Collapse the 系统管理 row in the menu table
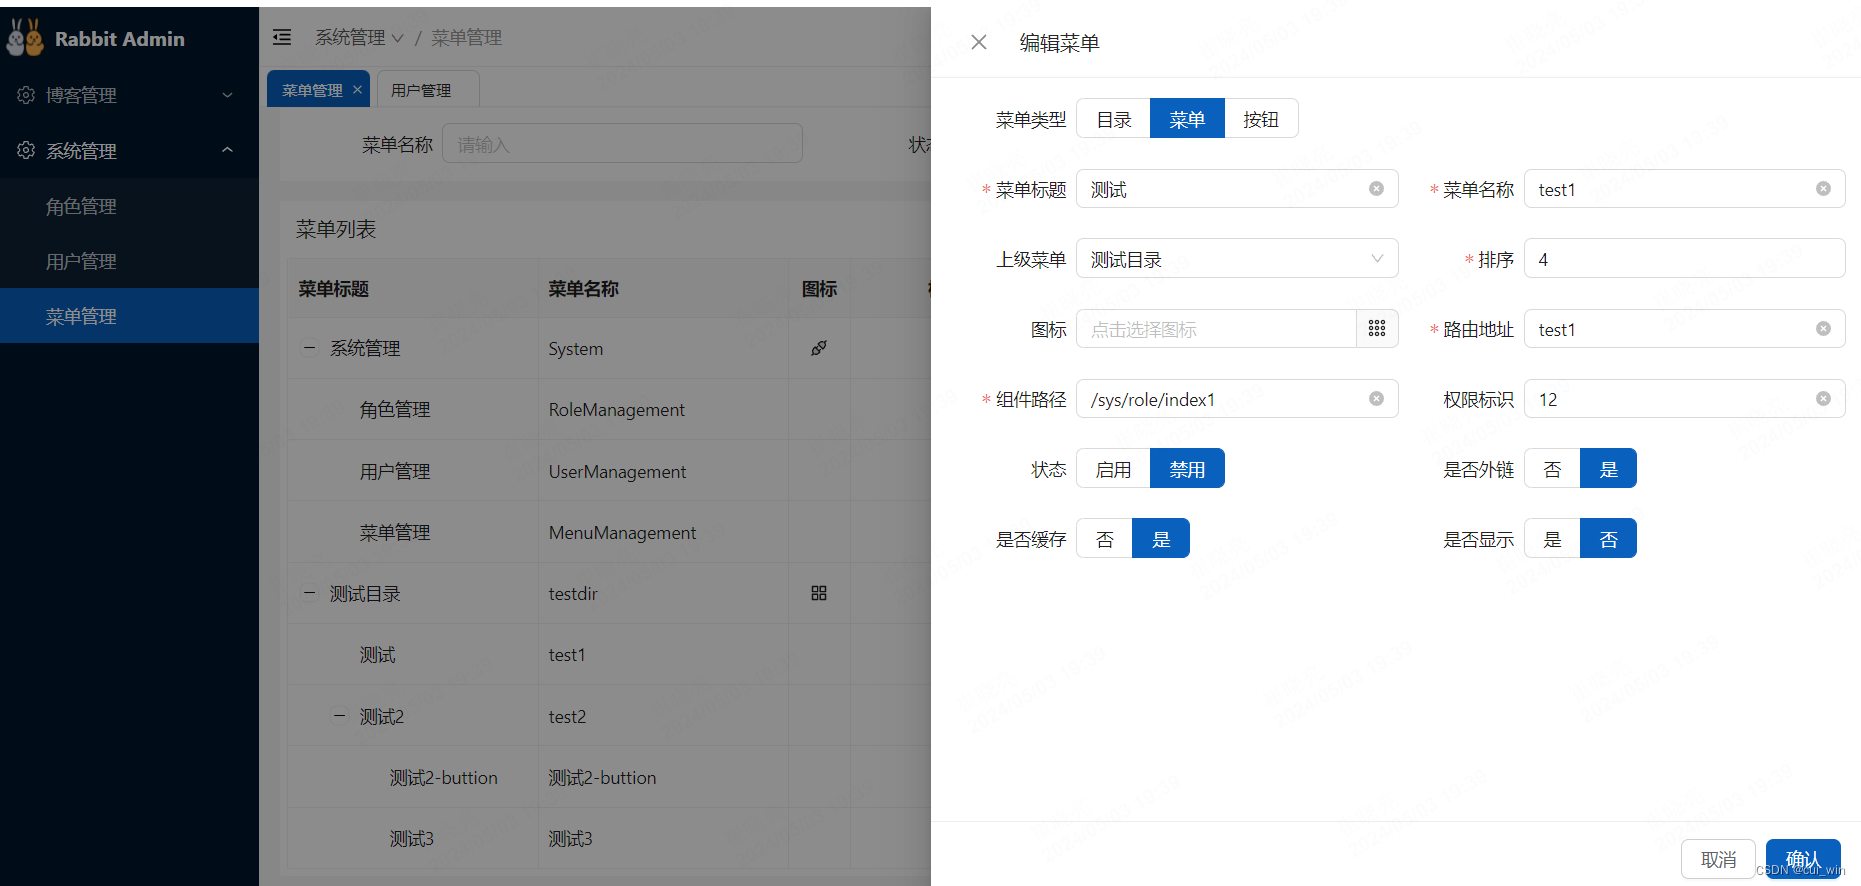 309,348
